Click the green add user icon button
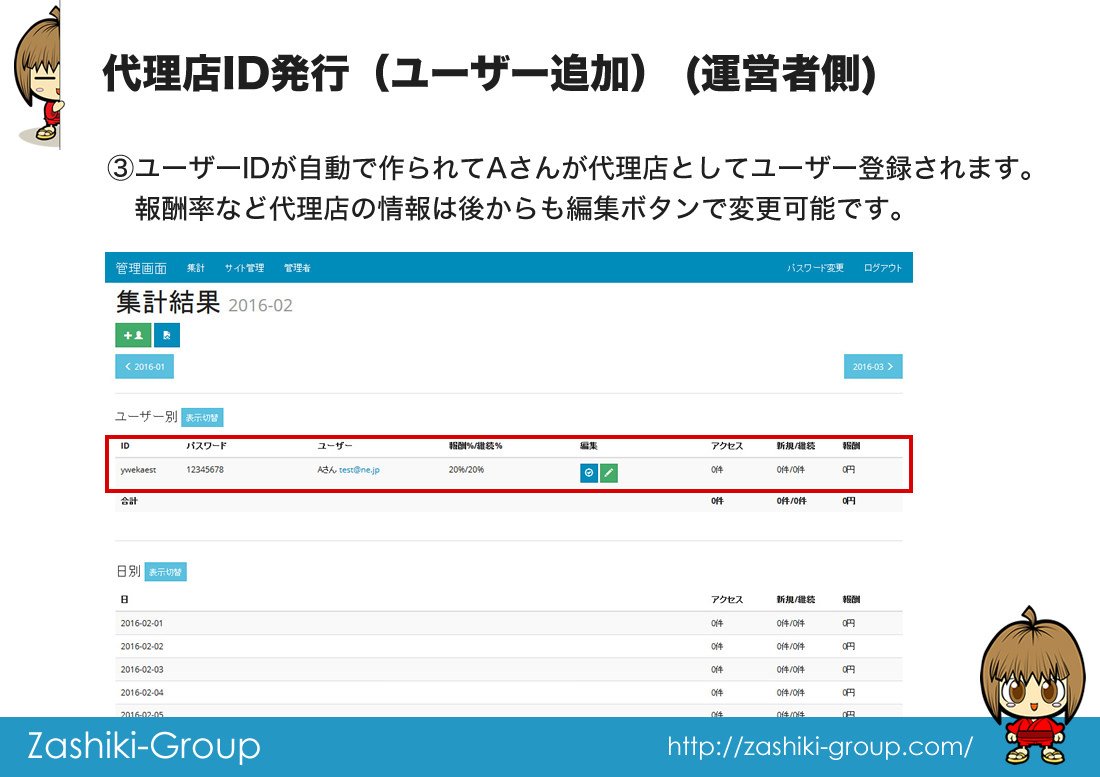The image size is (1100, 777). click(133, 335)
